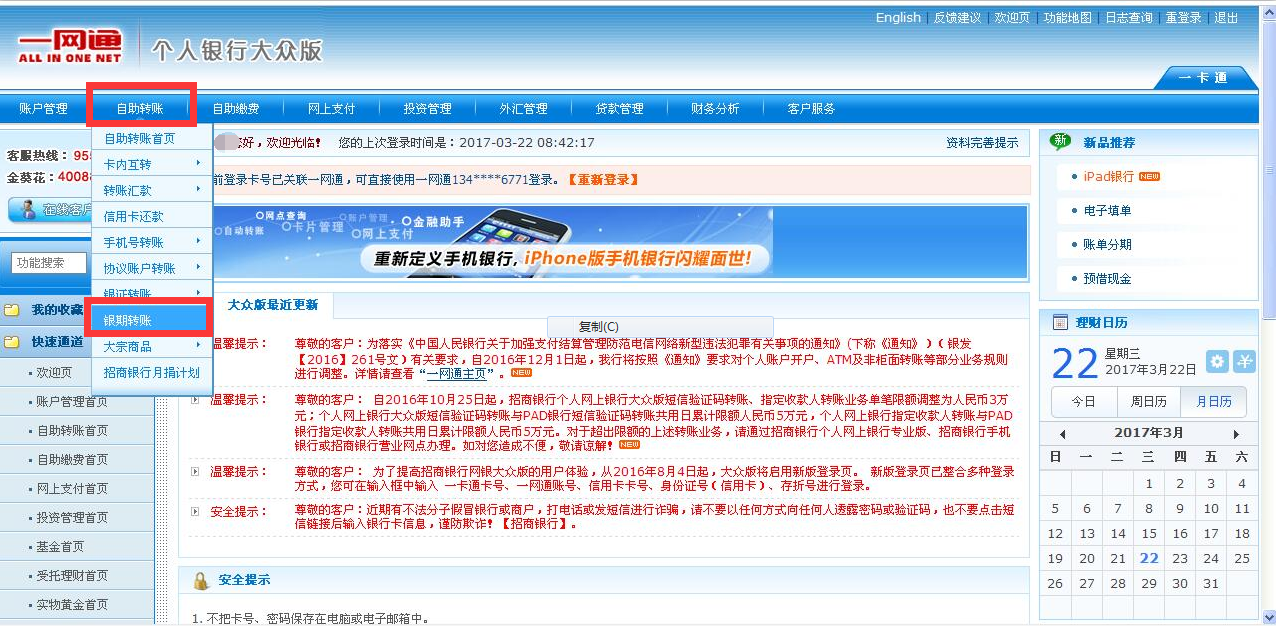1276x626 pixels.
Task: Click 一网通主页 link in notice
Action: coord(456,373)
